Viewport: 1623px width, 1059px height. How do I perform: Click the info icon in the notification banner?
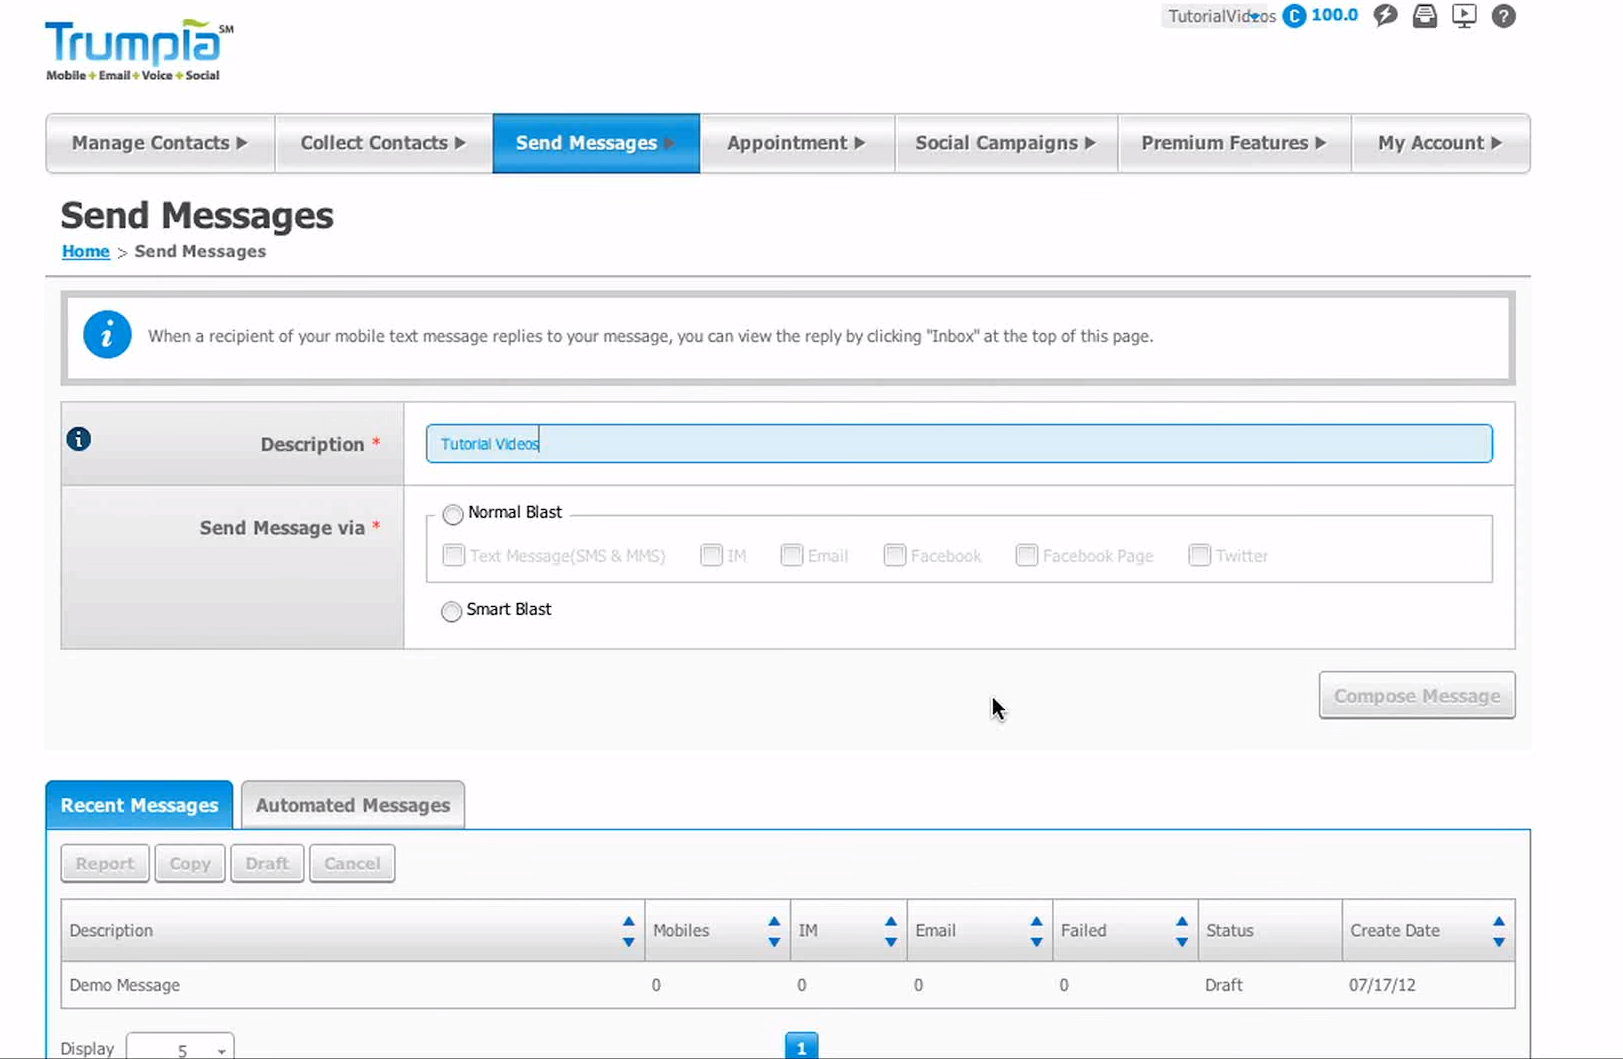pos(107,334)
